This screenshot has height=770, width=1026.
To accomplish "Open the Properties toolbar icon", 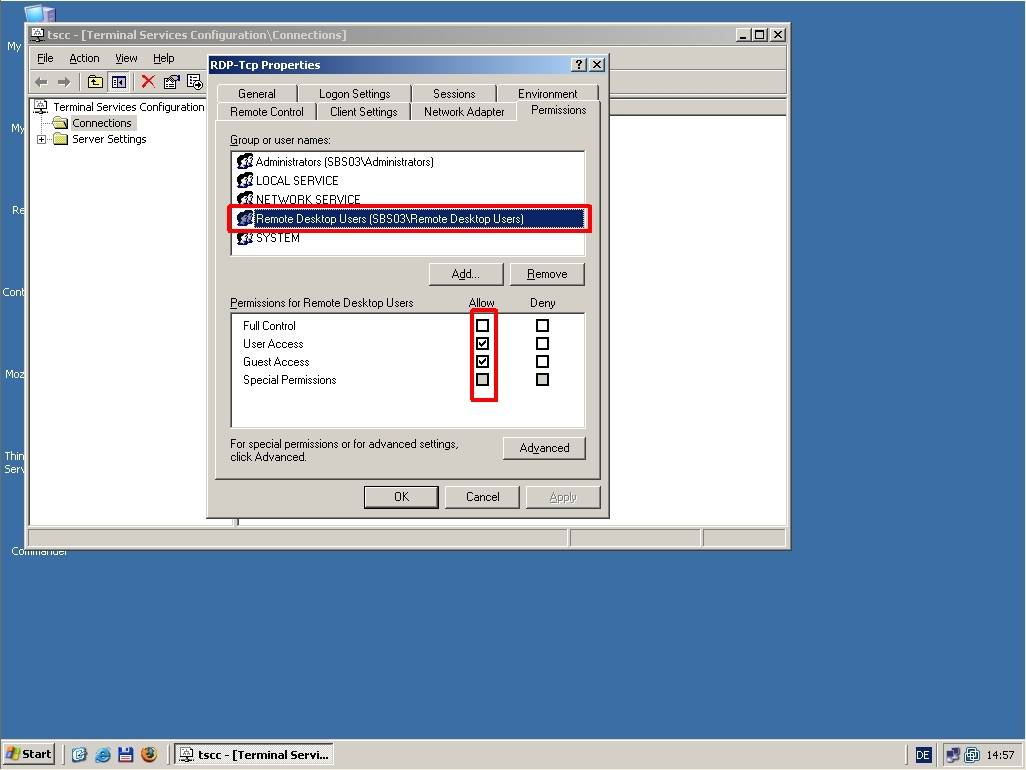I will point(171,82).
